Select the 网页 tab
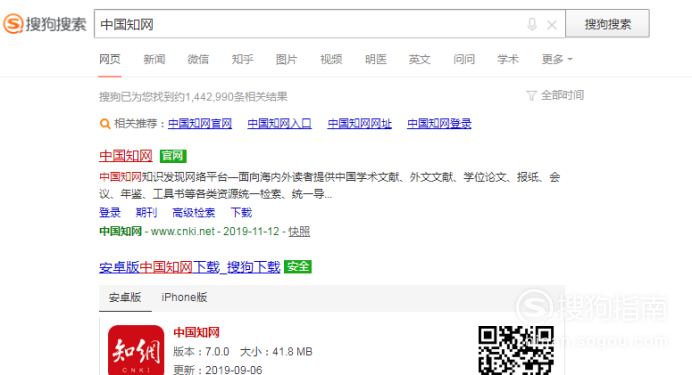 [109, 60]
